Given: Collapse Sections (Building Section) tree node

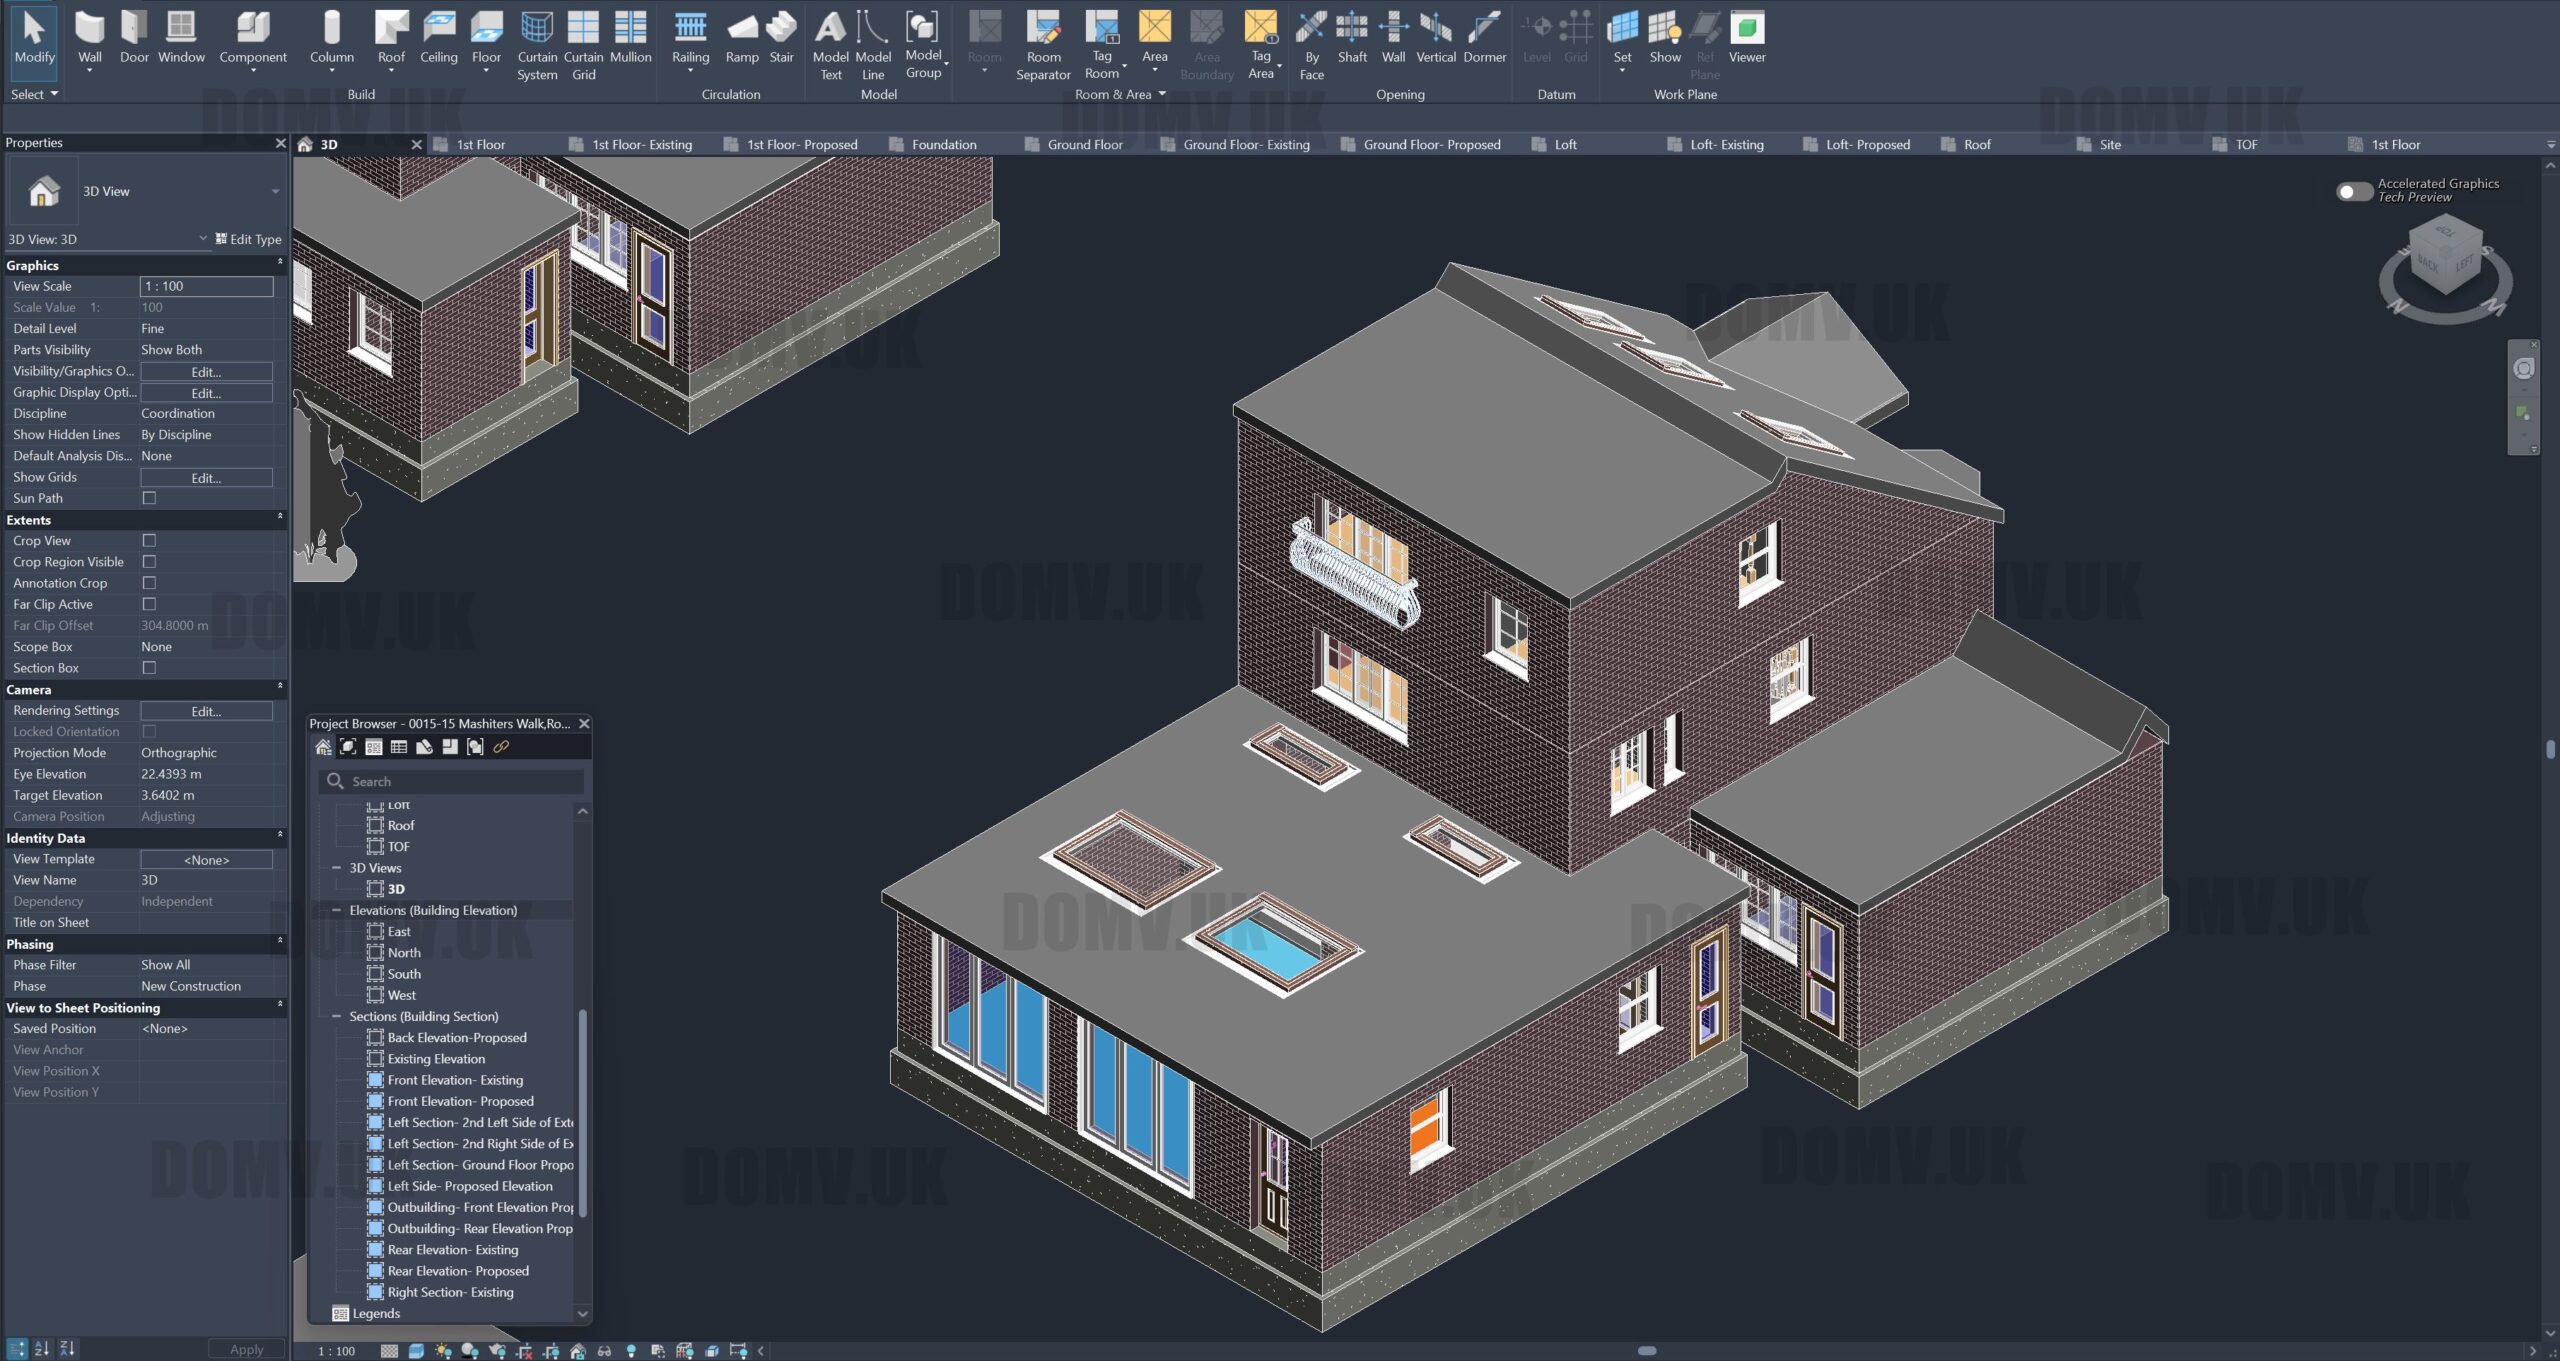Looking at the screenshot, I should pyautogui.click(x=337, y=1016).
